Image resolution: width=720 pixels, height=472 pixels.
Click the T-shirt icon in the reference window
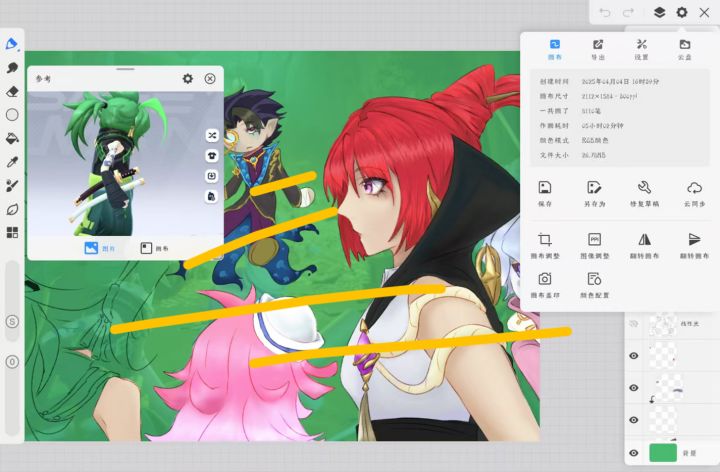point(212,156)
